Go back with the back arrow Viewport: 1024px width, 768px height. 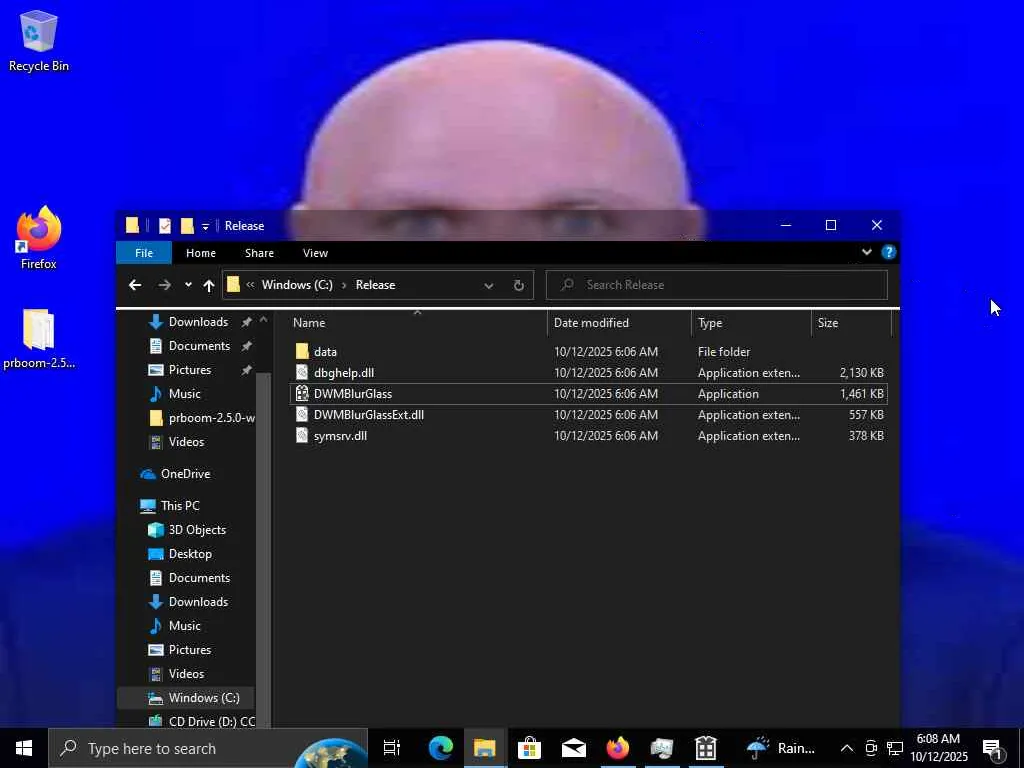pyautogui.click(x=135, y=285)
